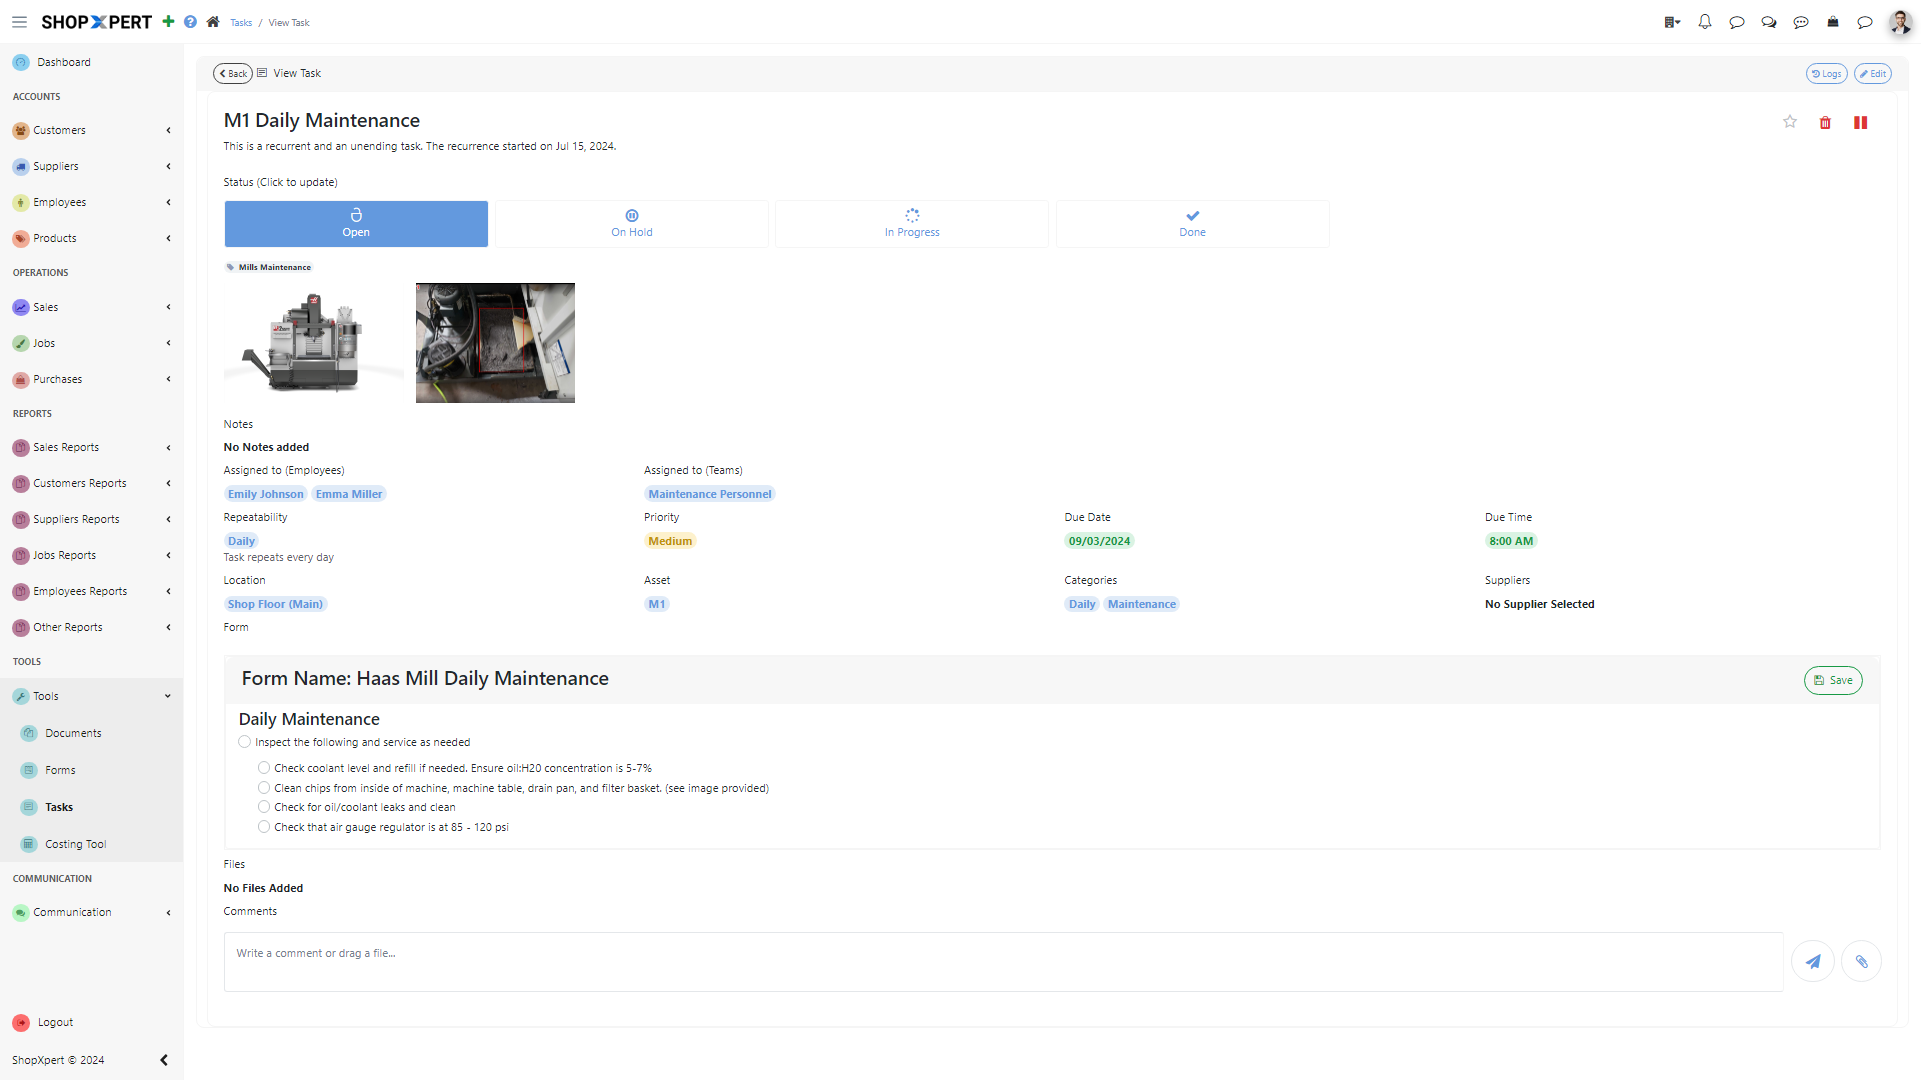Star this task as favorite

point(1790,122)
